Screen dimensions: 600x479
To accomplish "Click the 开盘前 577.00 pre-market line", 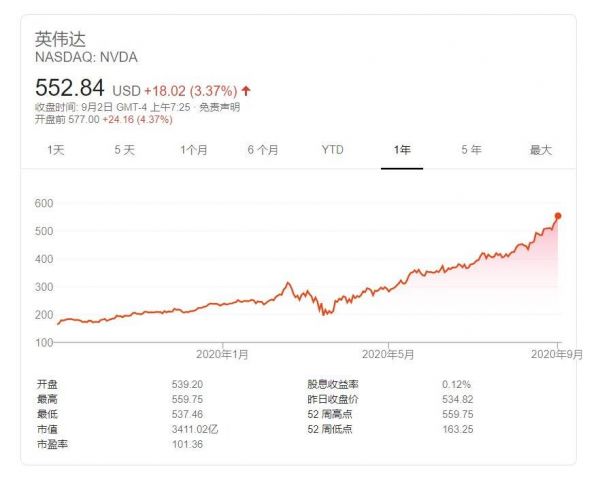I will (x=104, y=119).
